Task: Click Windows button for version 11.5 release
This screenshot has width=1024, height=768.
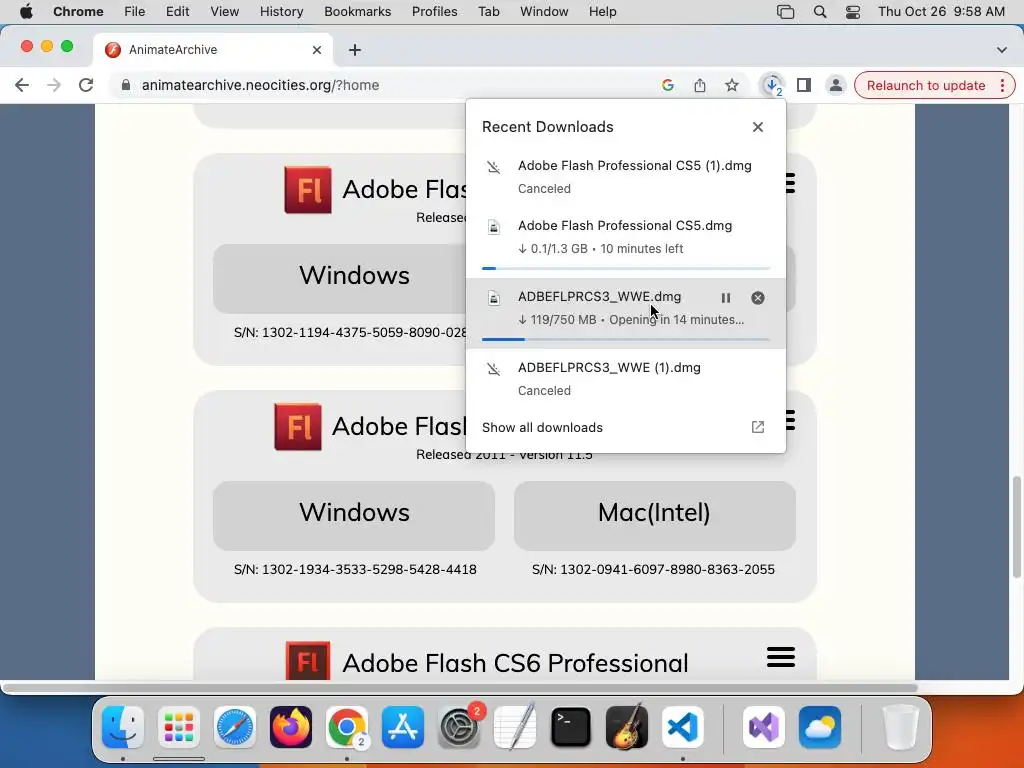Action: coord(354,515)
